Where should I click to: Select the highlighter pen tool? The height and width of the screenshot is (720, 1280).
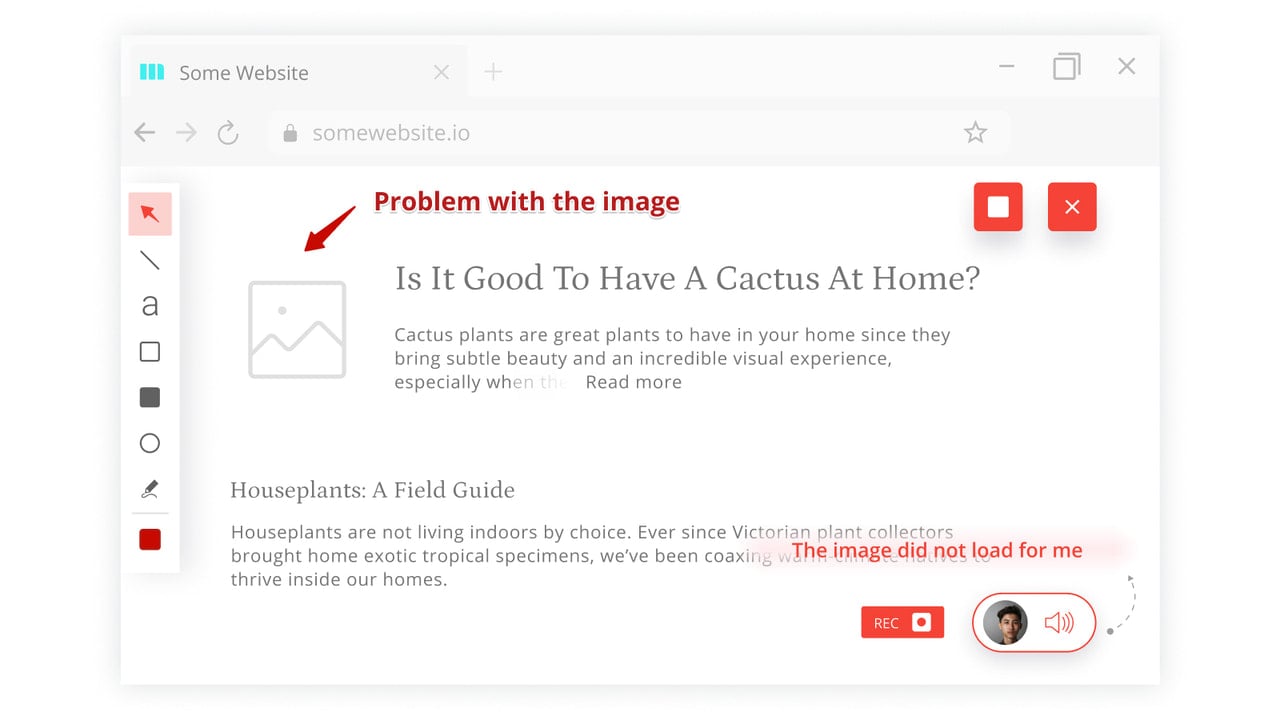[x=150, y=489]
